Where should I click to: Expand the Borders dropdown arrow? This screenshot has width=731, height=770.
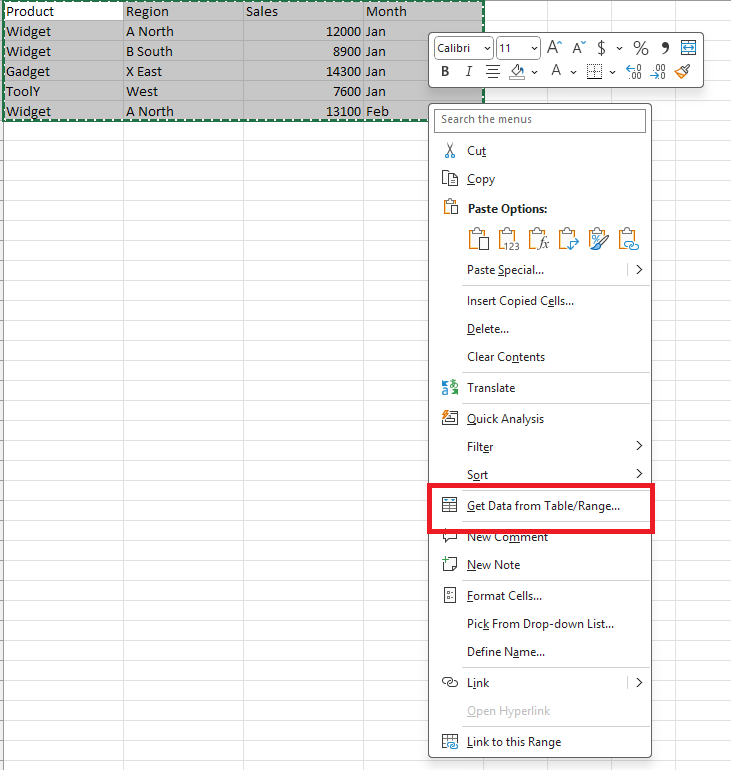pyautogui.click(x=612, y=72)
